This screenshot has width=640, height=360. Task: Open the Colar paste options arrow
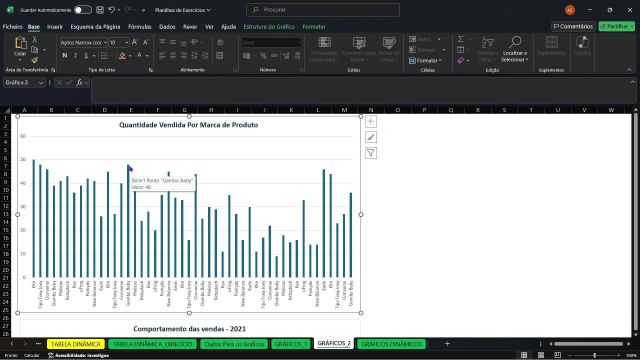20,60
